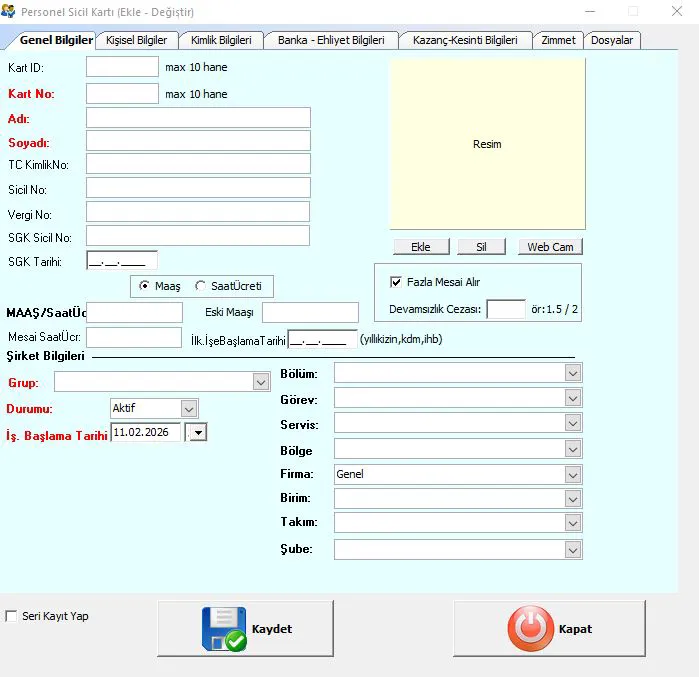The image size is (699, 677).
Task: Switch to the Kişisel Bilgiler tab
Action: pyautogui.click(x=138, y=40)
